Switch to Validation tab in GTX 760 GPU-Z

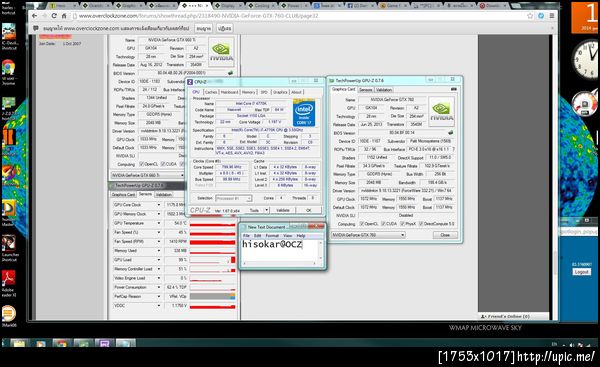click(384, 90)
